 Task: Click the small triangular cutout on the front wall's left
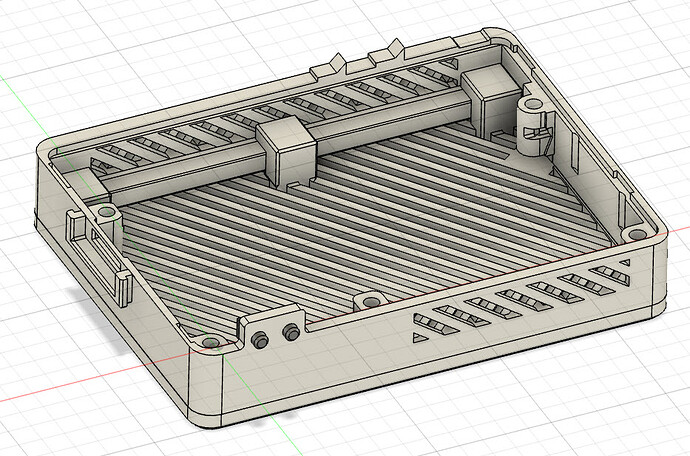pyautogui.click(x=419, y=338)
